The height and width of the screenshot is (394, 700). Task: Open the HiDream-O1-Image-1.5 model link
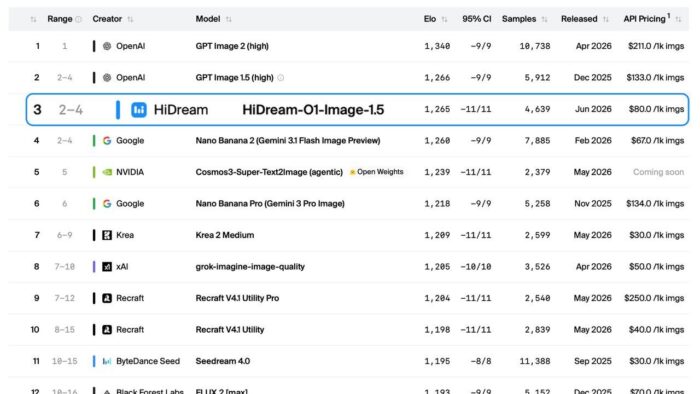(313, 110)
